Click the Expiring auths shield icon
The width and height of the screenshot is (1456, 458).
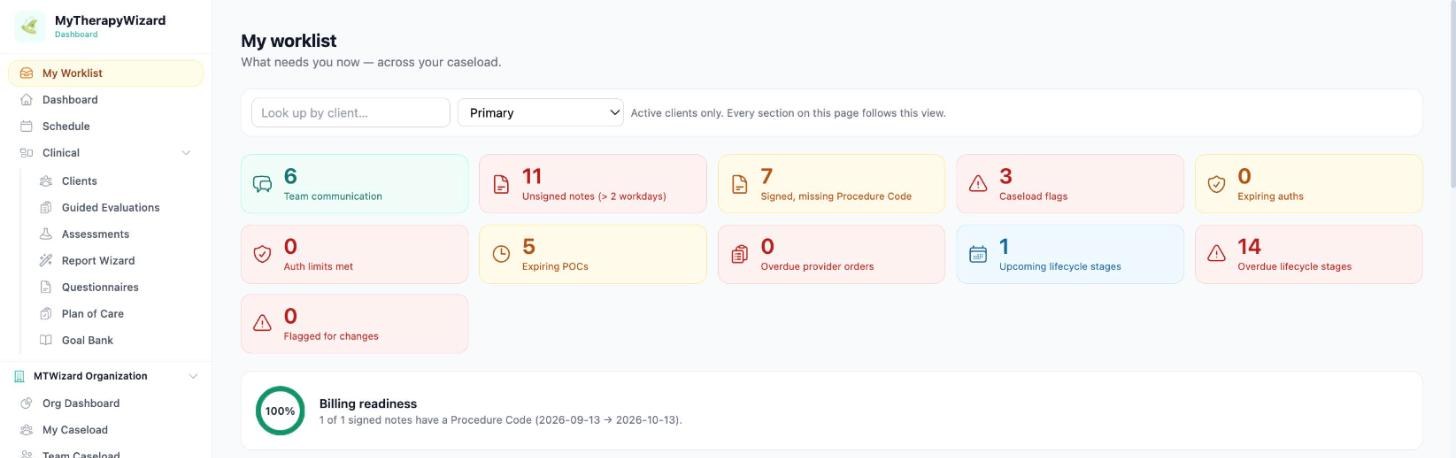tap(1216, 184)
